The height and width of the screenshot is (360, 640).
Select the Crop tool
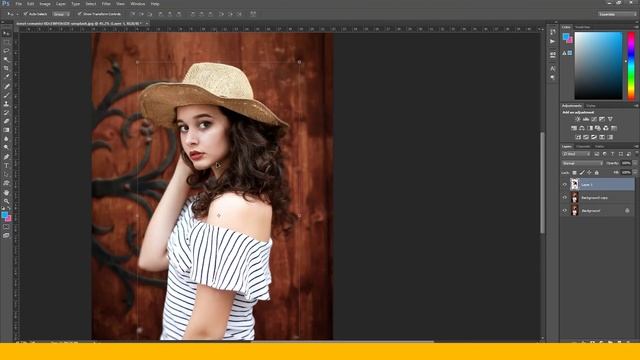tap(6, 68)
